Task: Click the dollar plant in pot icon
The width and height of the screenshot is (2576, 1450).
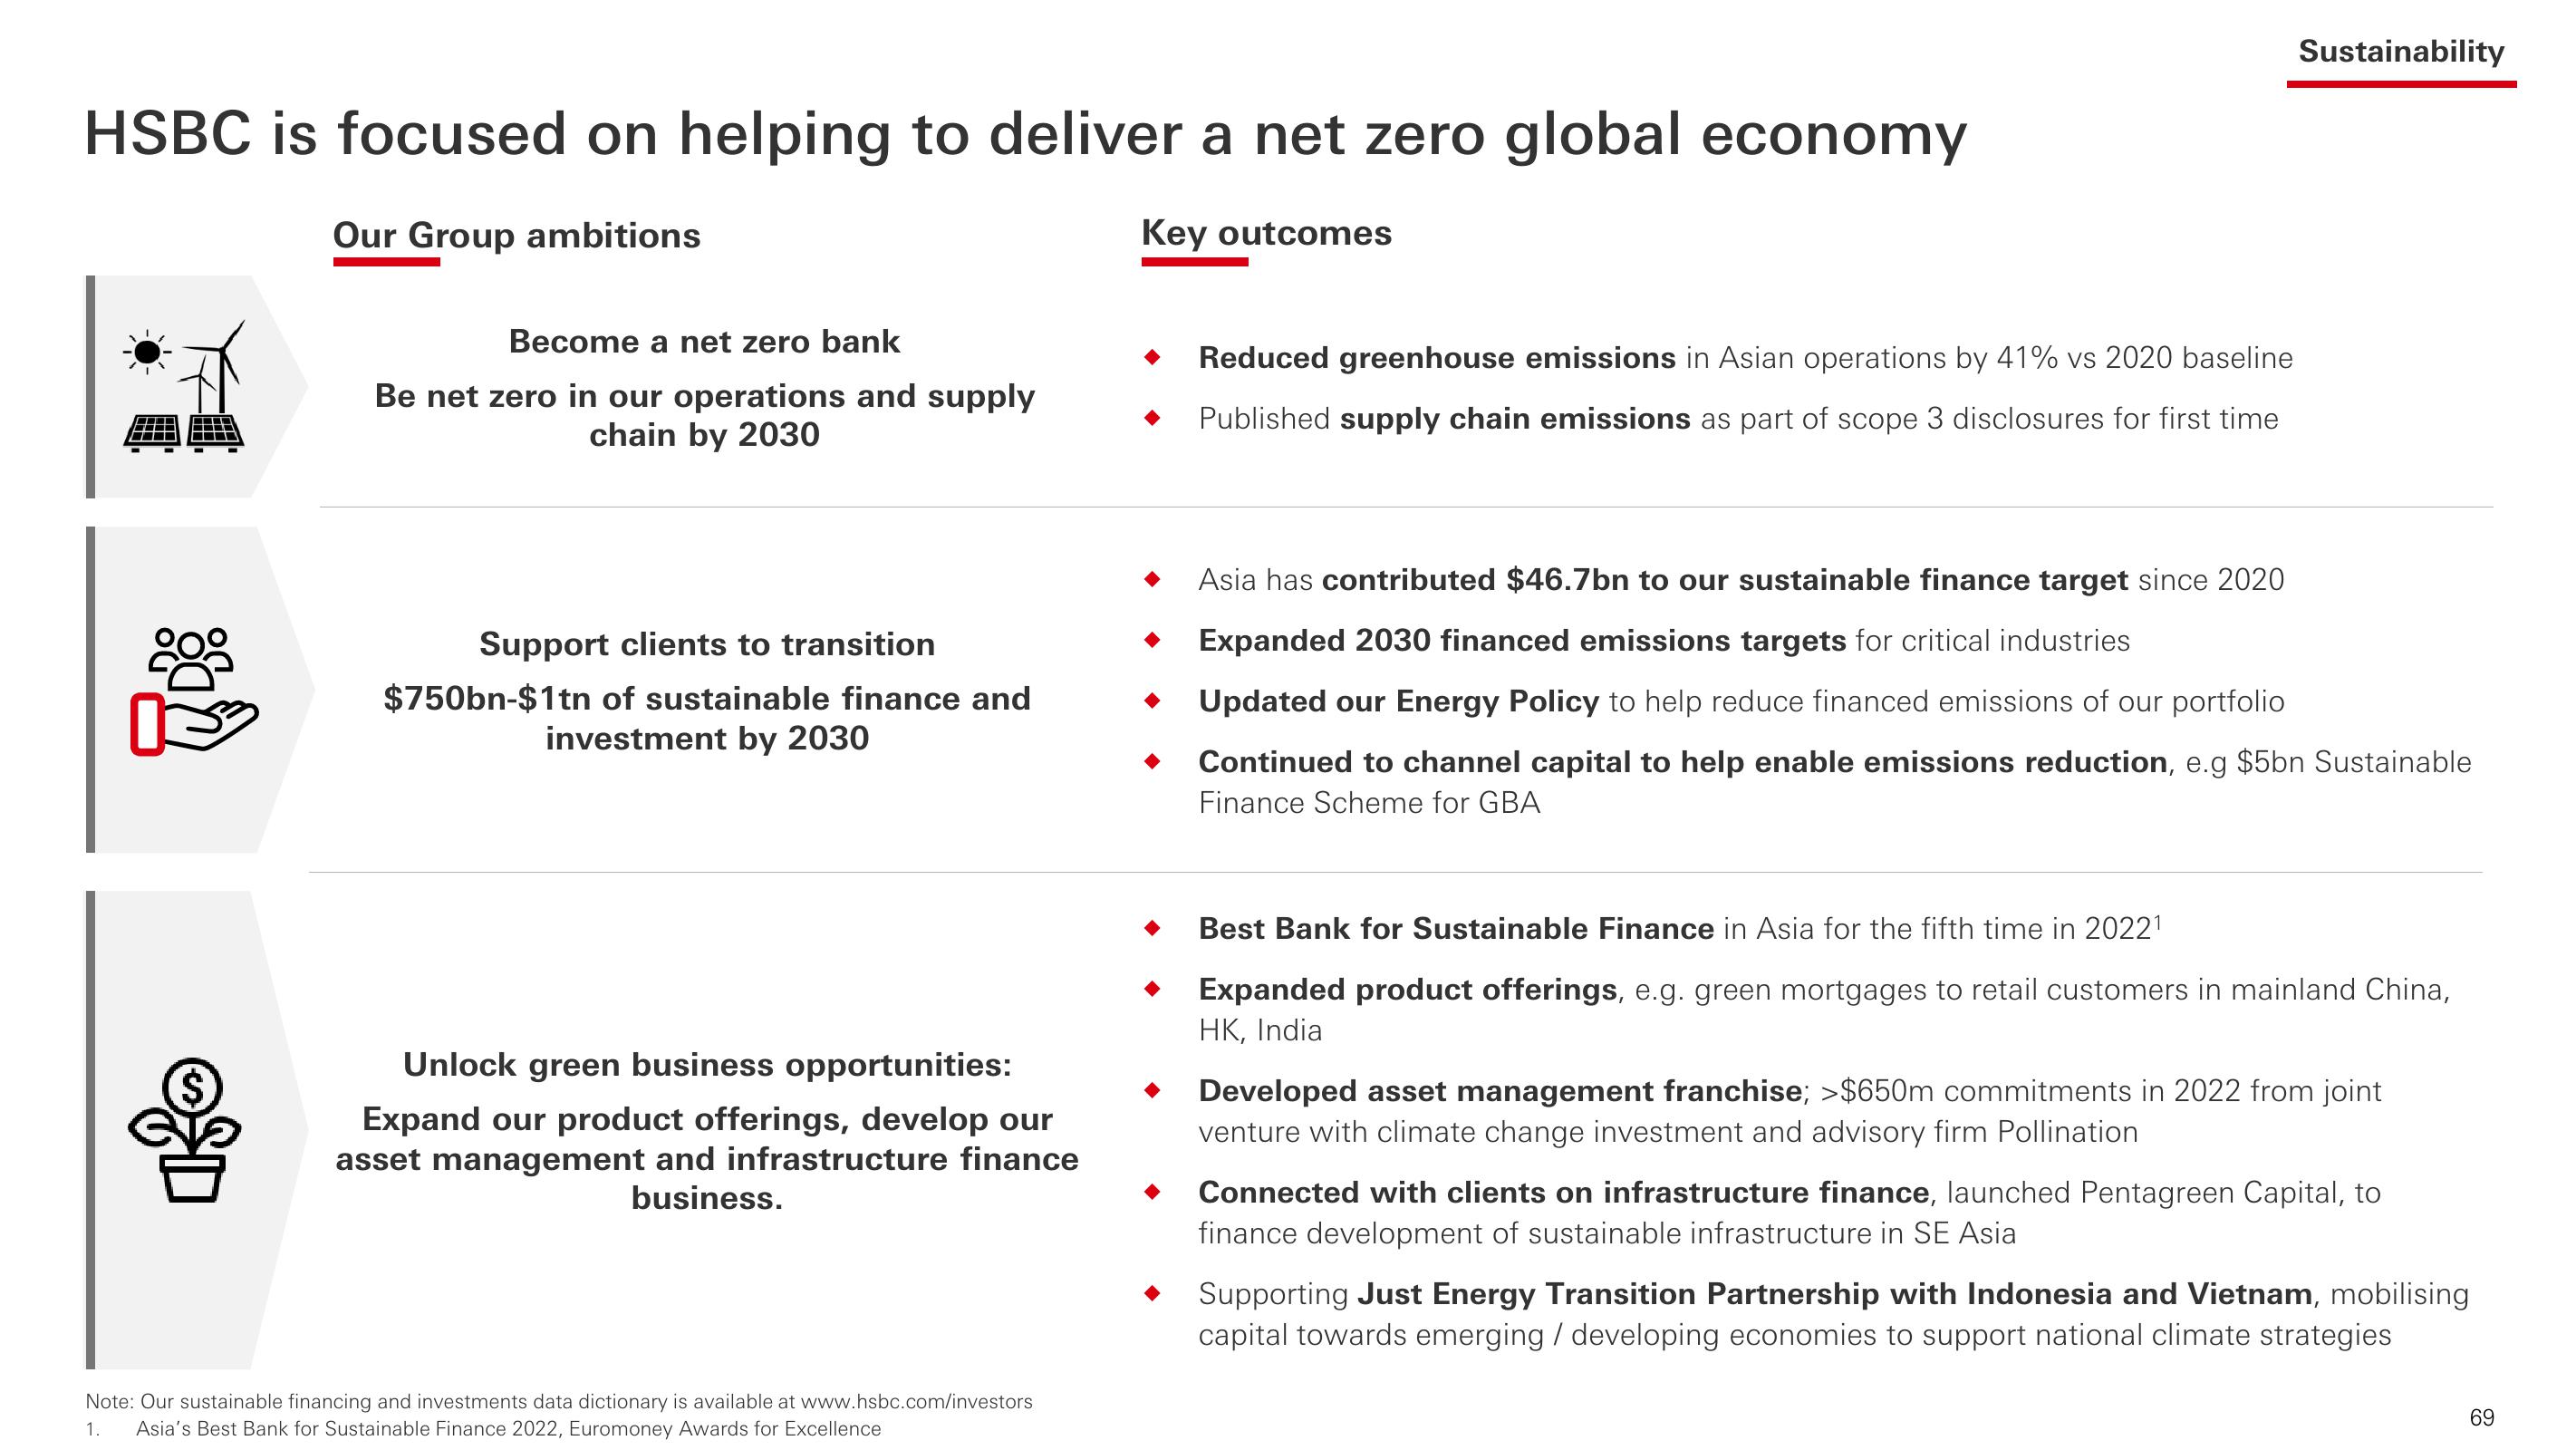Action: tap(185, 1130)
